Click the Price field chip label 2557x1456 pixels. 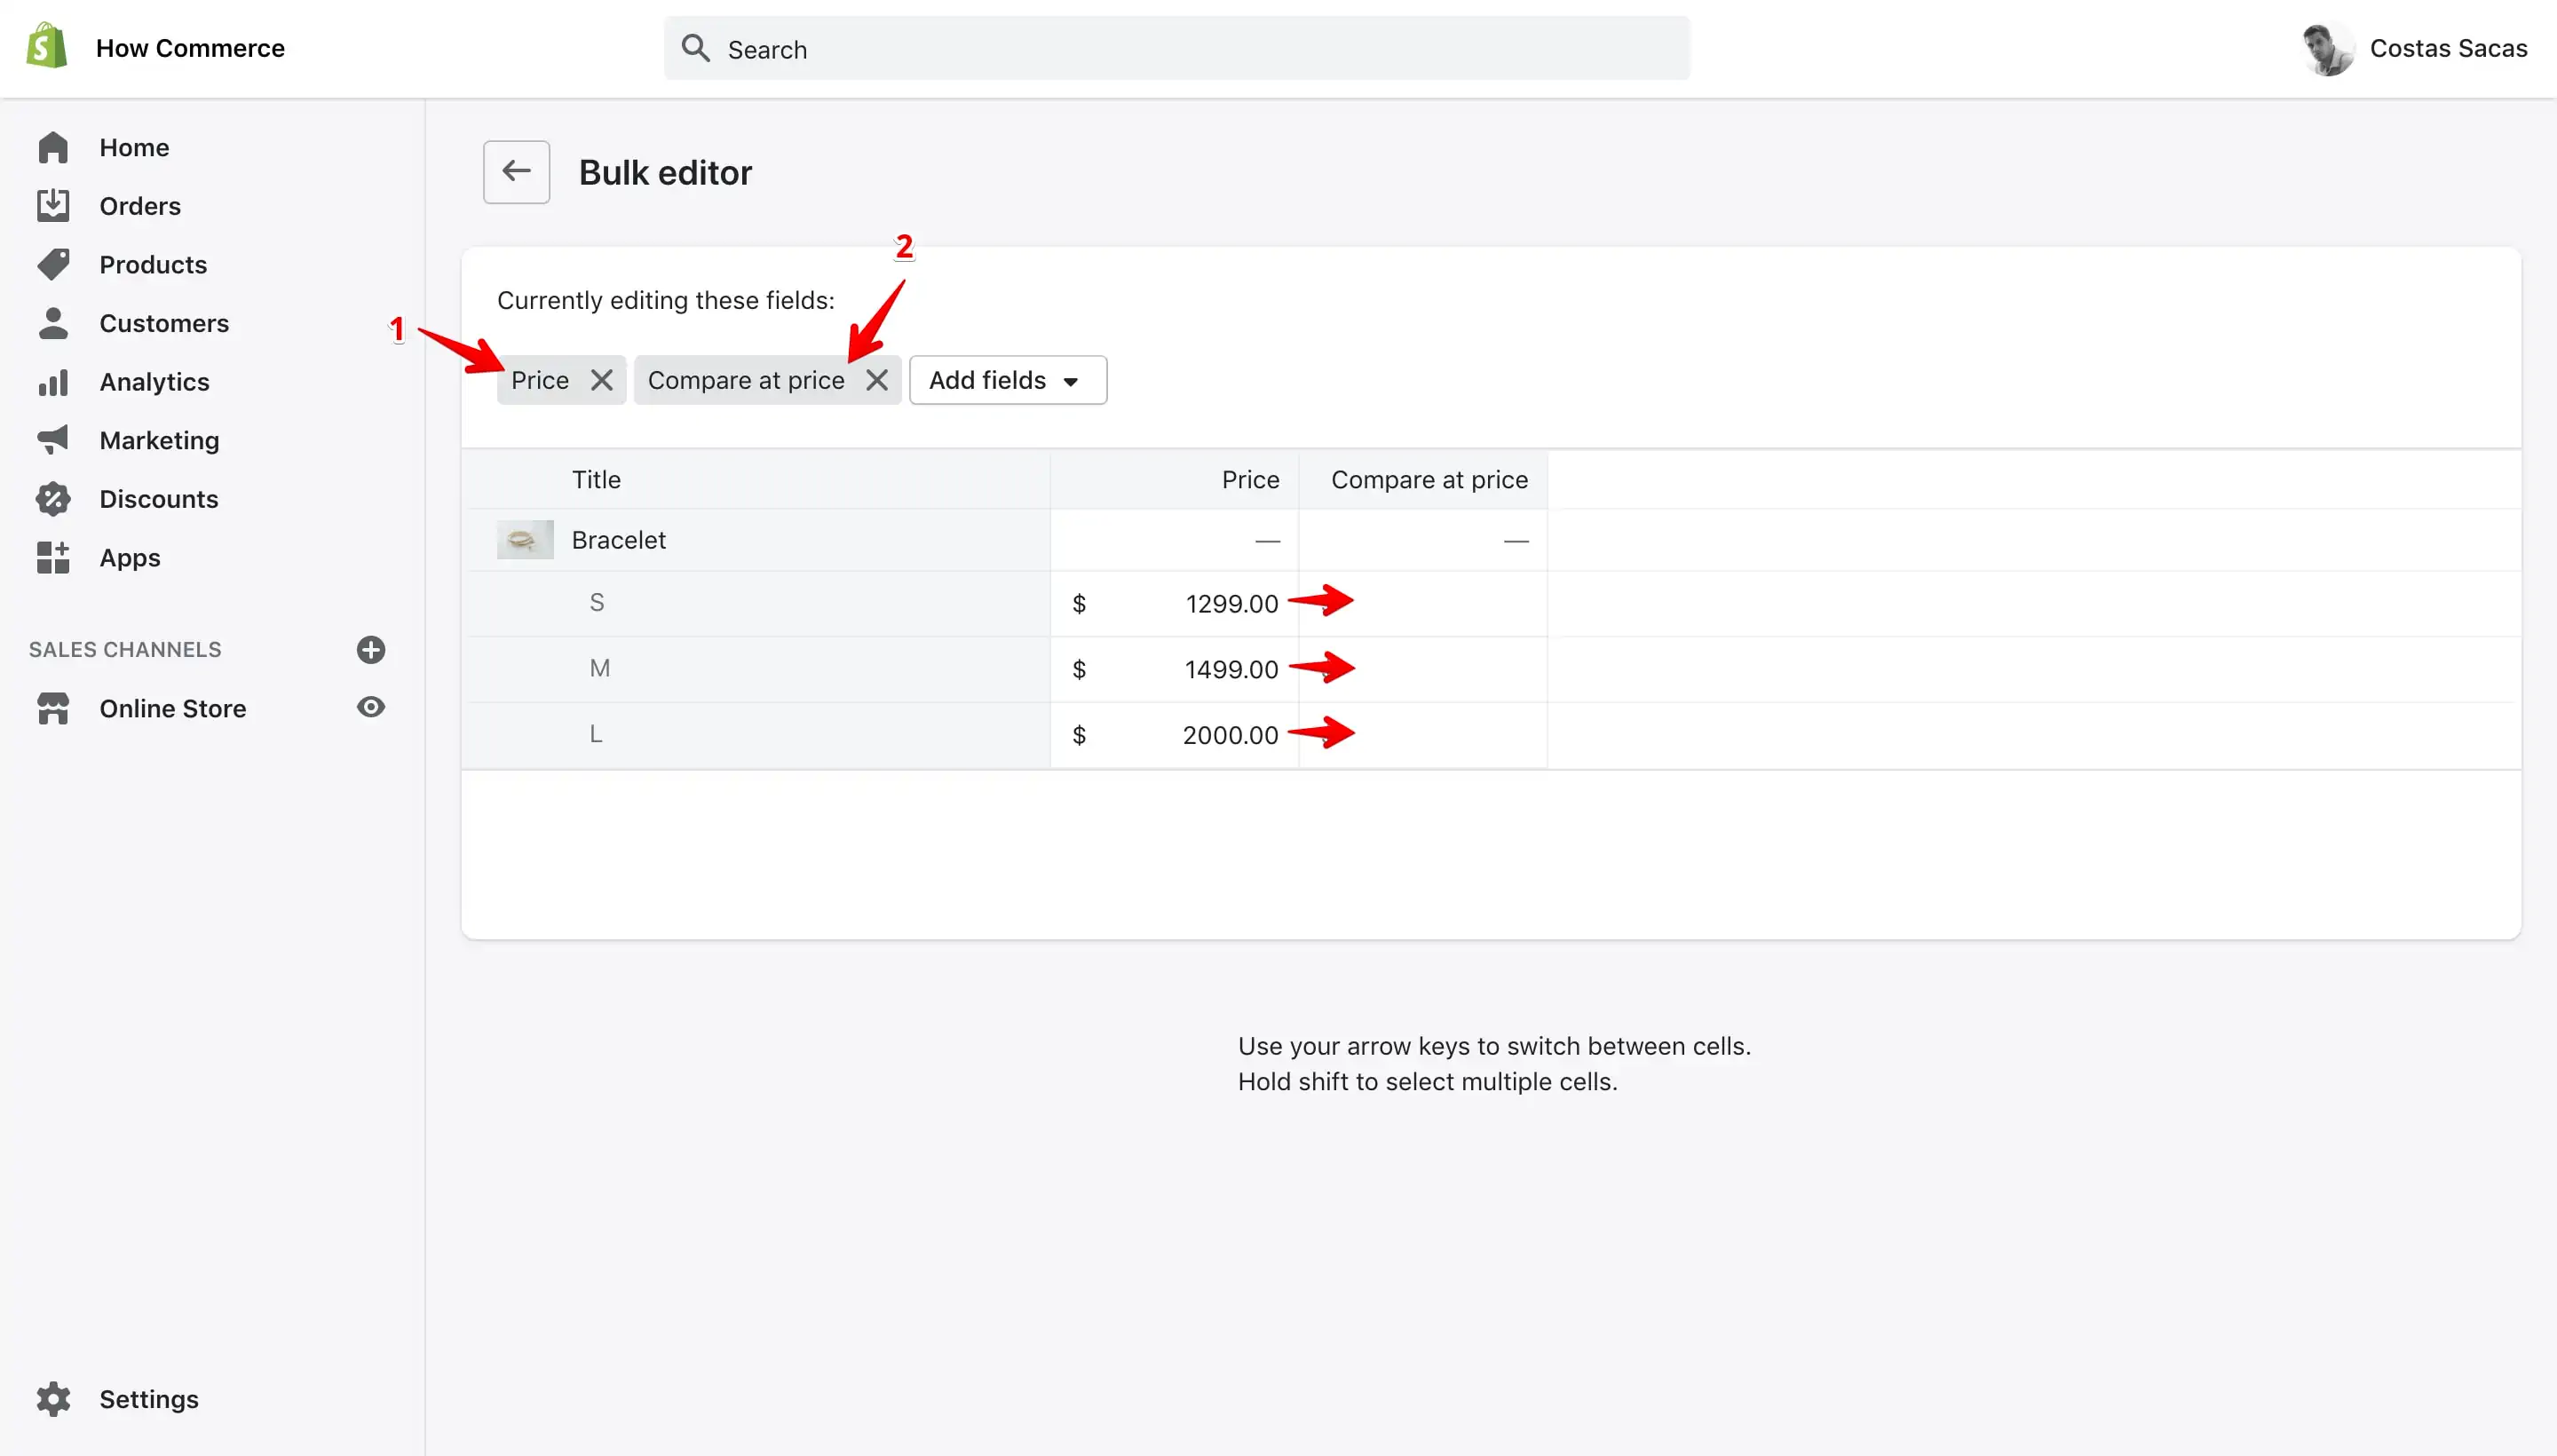[x=540, y=380]
